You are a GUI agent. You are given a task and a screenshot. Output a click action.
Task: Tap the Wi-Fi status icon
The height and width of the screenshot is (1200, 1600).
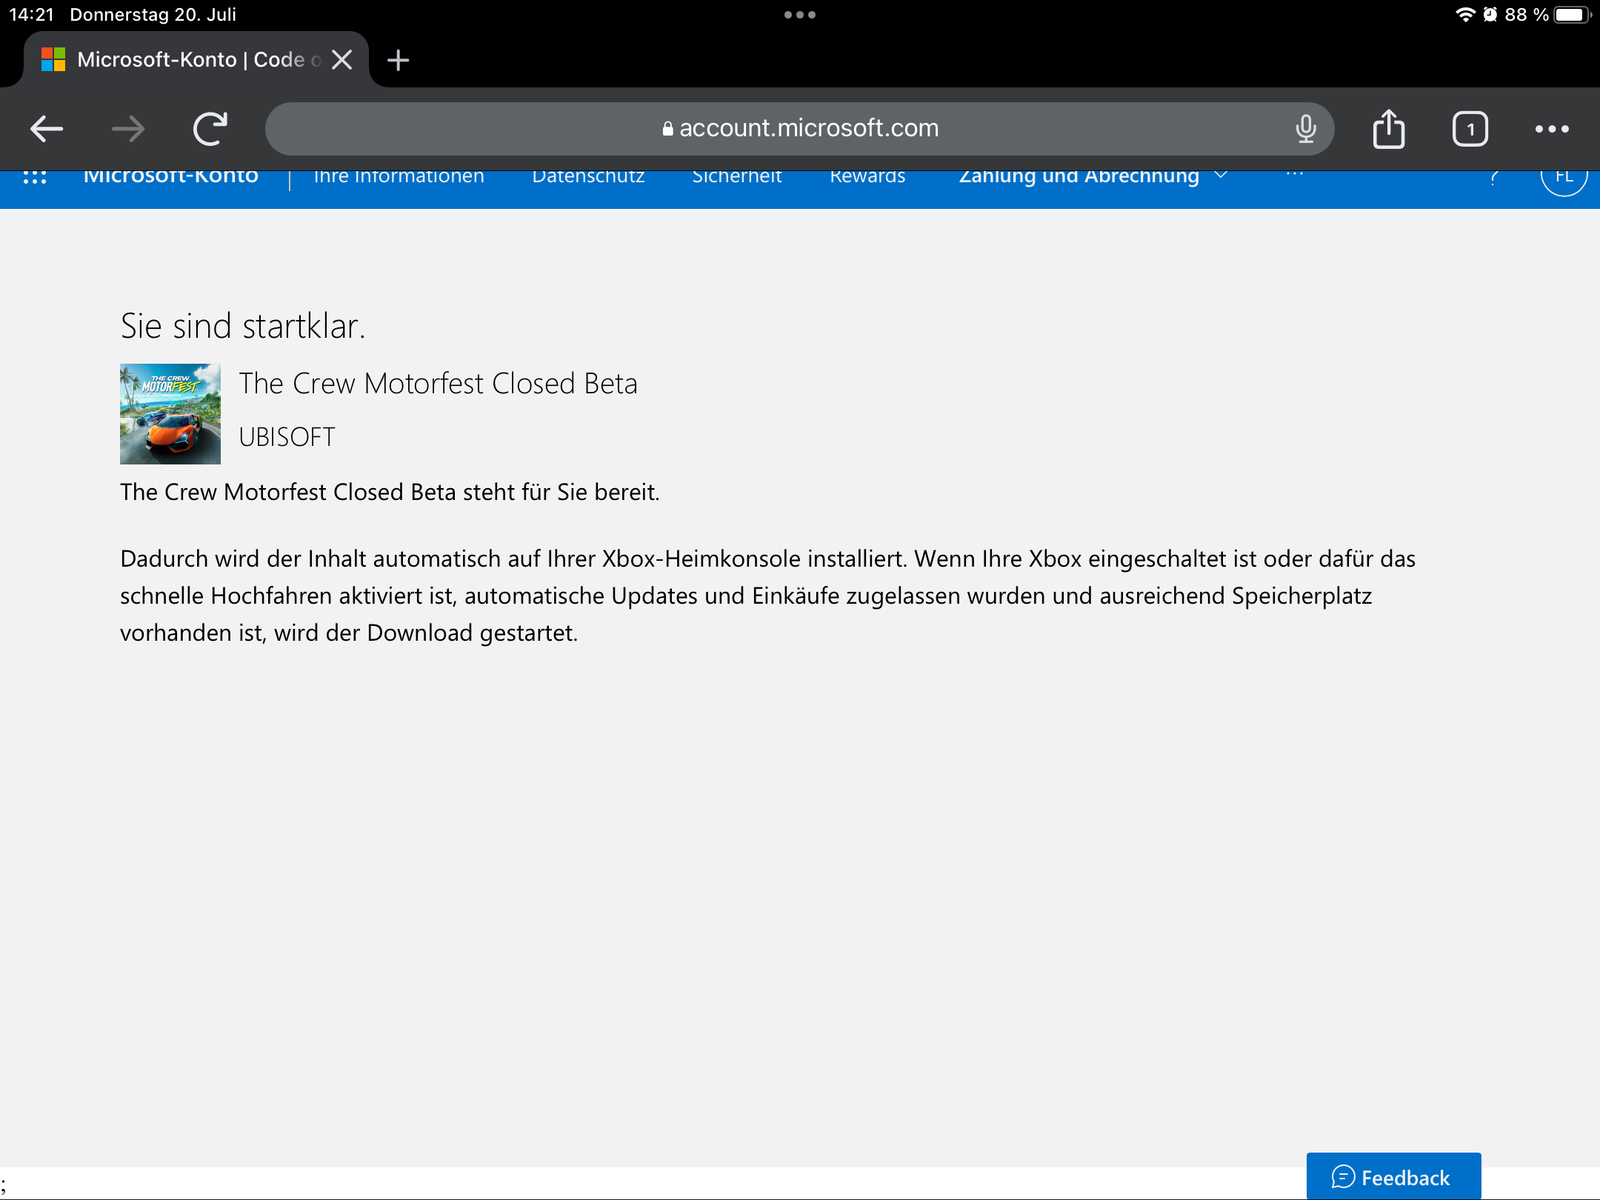click(x=1465, y=15)
